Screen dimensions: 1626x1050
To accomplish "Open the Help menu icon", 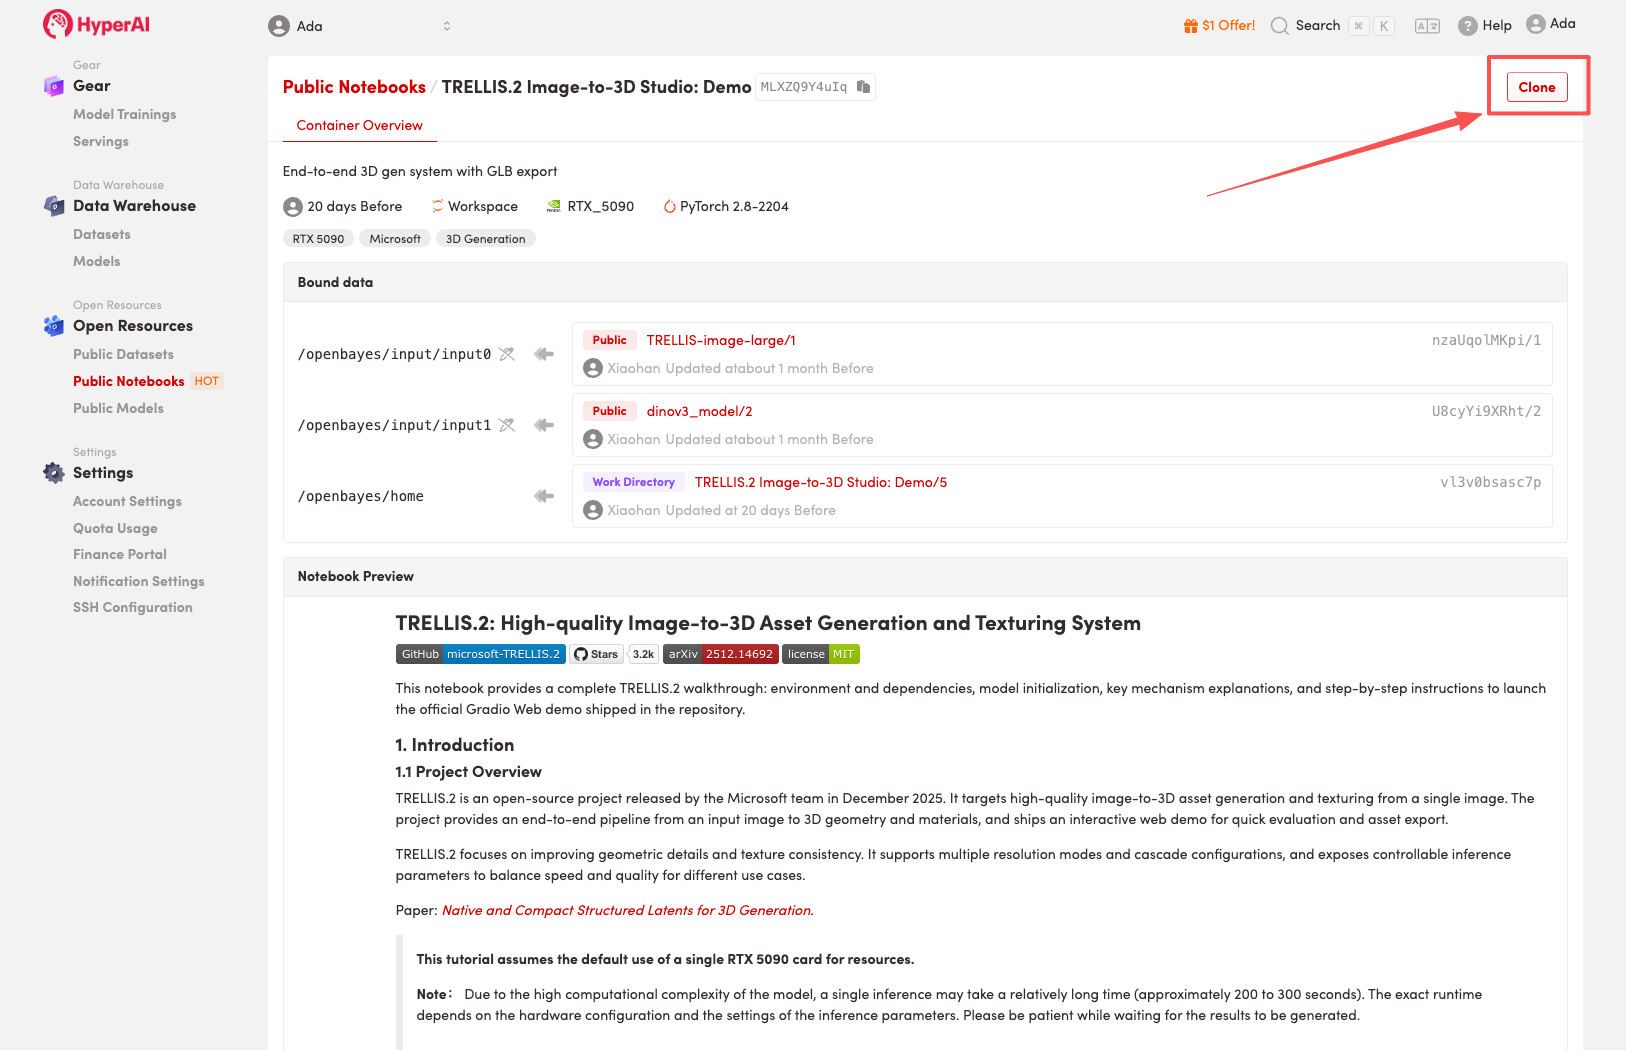I will pos(1467,26).
